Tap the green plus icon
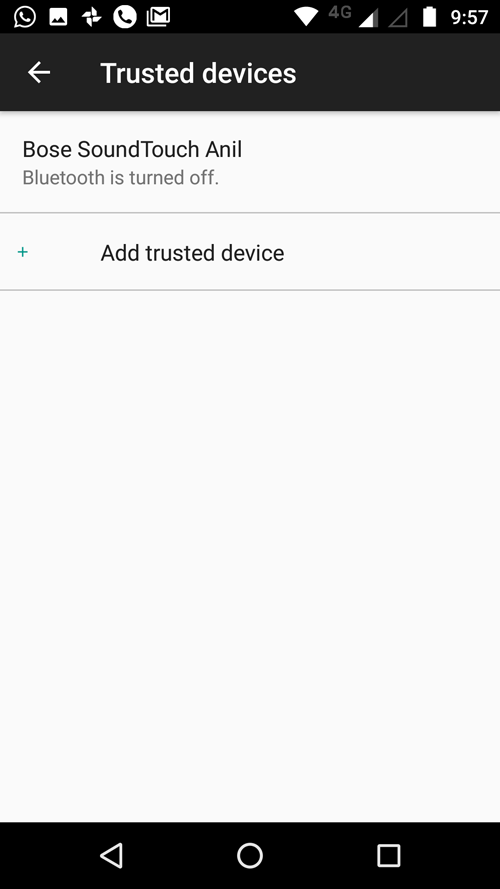 (x=23, y=252)
